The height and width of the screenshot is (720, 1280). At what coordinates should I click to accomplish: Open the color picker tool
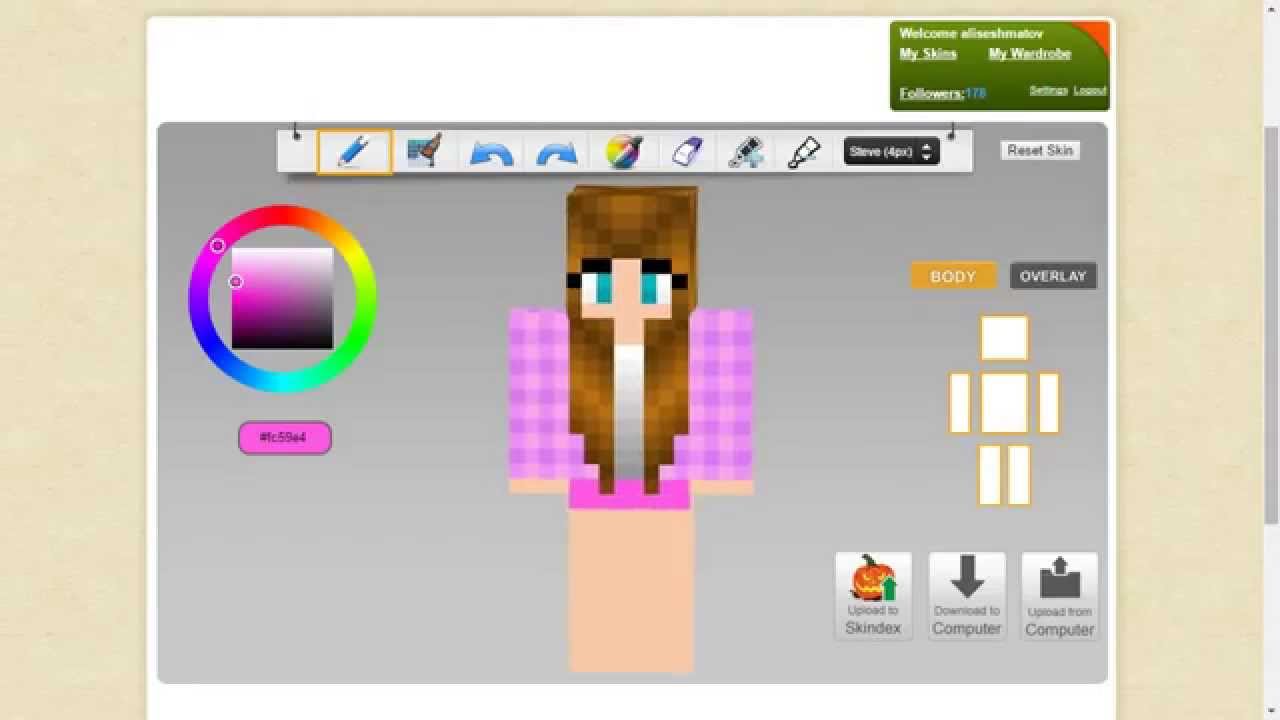(x=624, y=152)
